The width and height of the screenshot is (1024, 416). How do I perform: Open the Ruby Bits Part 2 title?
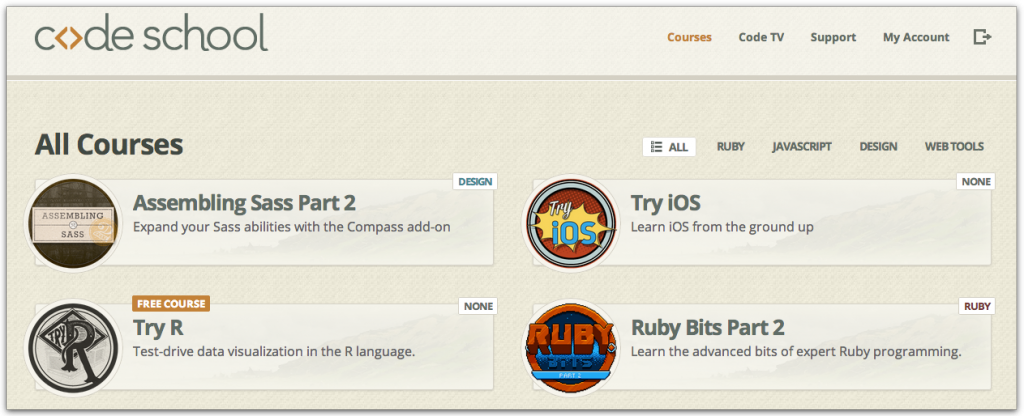pos(707,328)
